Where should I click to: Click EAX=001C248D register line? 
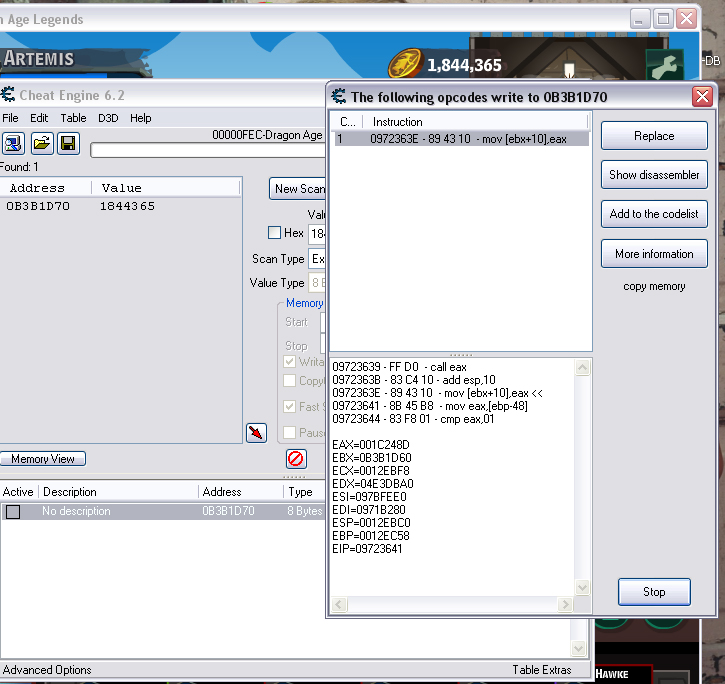click(x=371, y=445)
